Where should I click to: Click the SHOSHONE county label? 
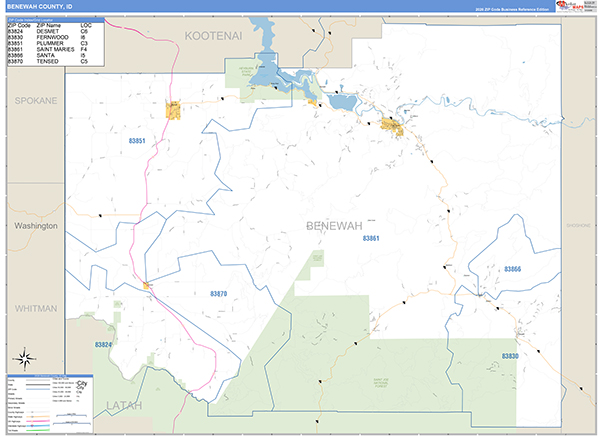pos(578,225)
